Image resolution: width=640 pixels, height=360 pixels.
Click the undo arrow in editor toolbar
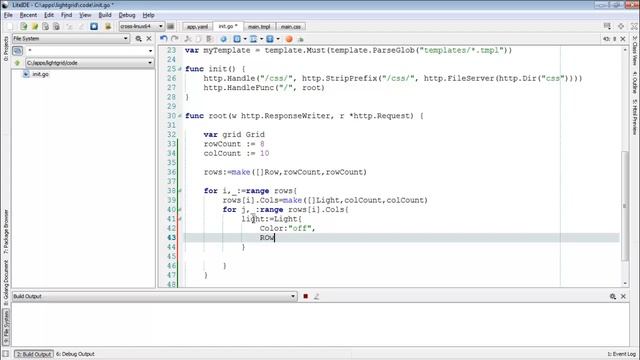click(164, 39)
